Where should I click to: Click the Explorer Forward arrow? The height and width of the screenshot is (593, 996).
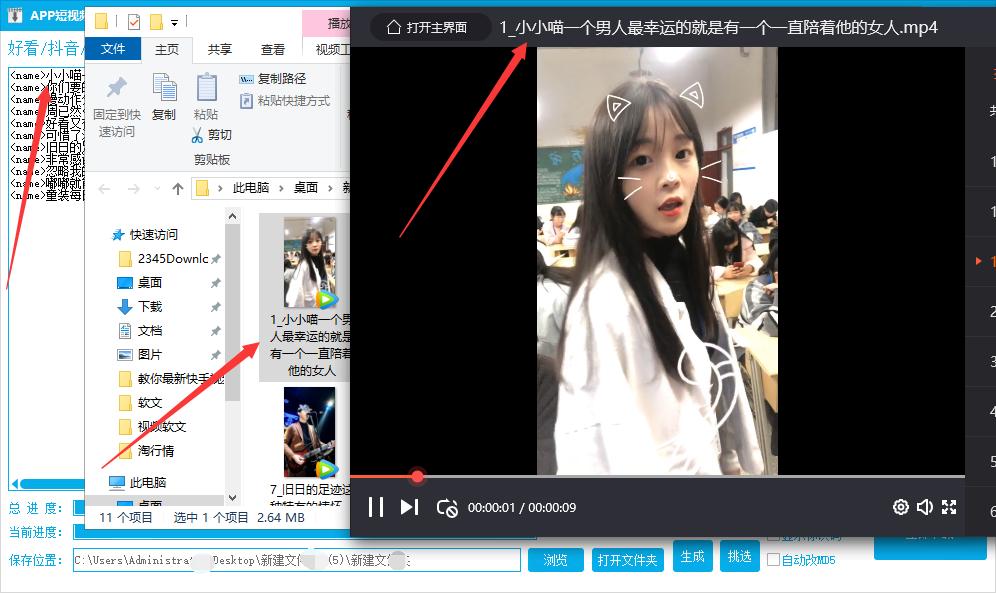(133, 189)
